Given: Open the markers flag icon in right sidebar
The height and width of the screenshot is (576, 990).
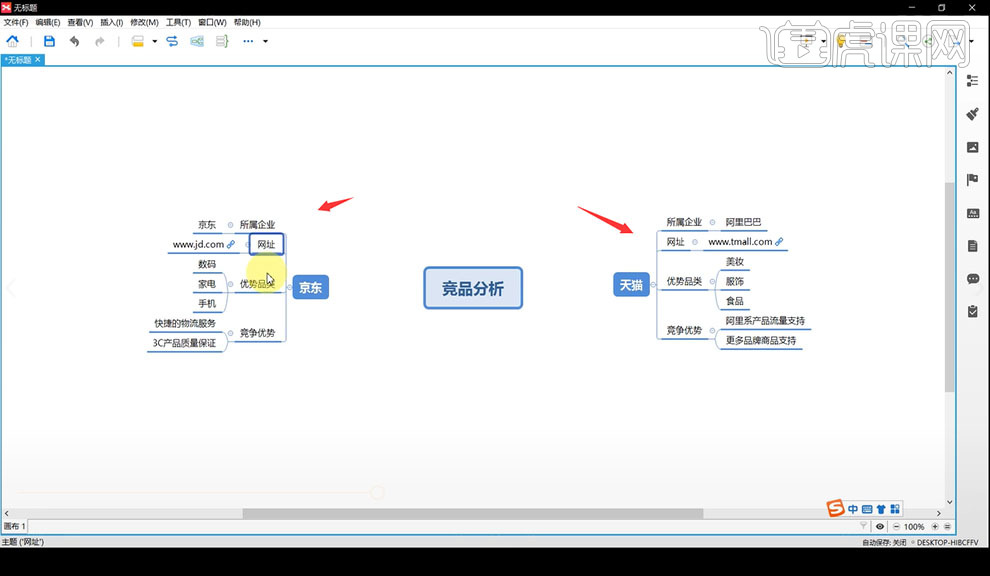Looking at the screenshot, I should click(x=972, y=179).
